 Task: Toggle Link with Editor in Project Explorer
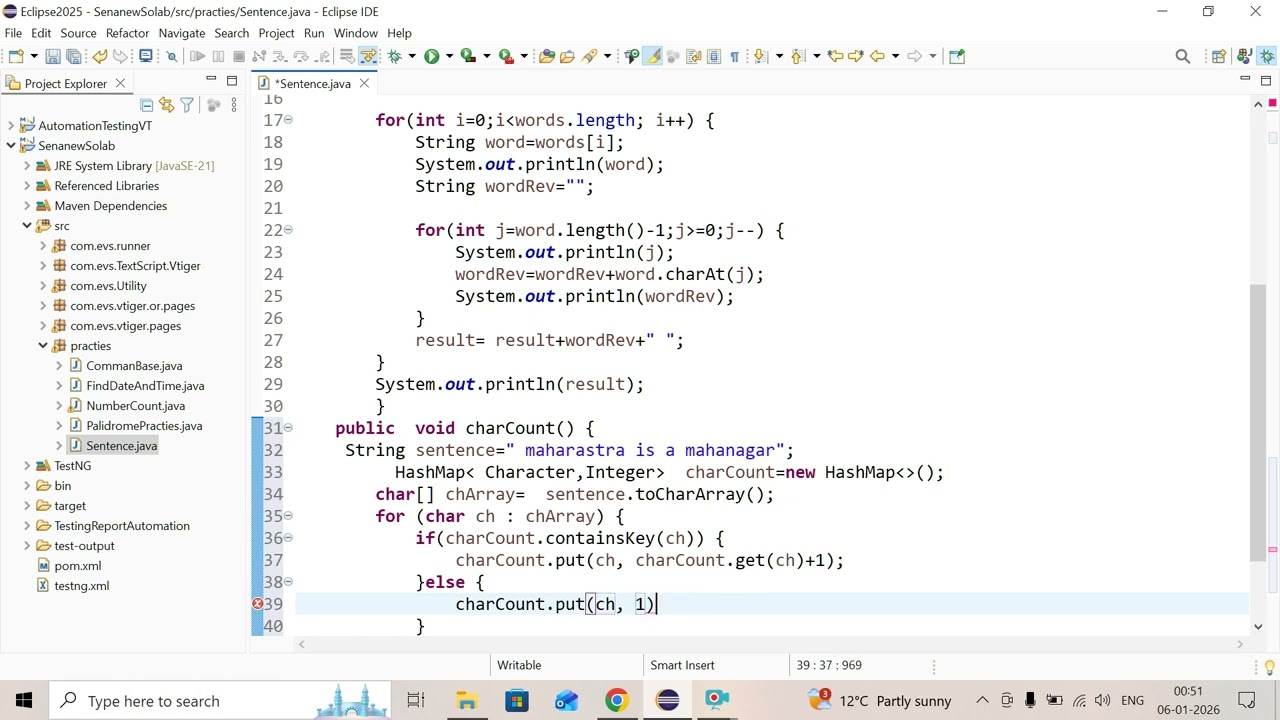166,105
